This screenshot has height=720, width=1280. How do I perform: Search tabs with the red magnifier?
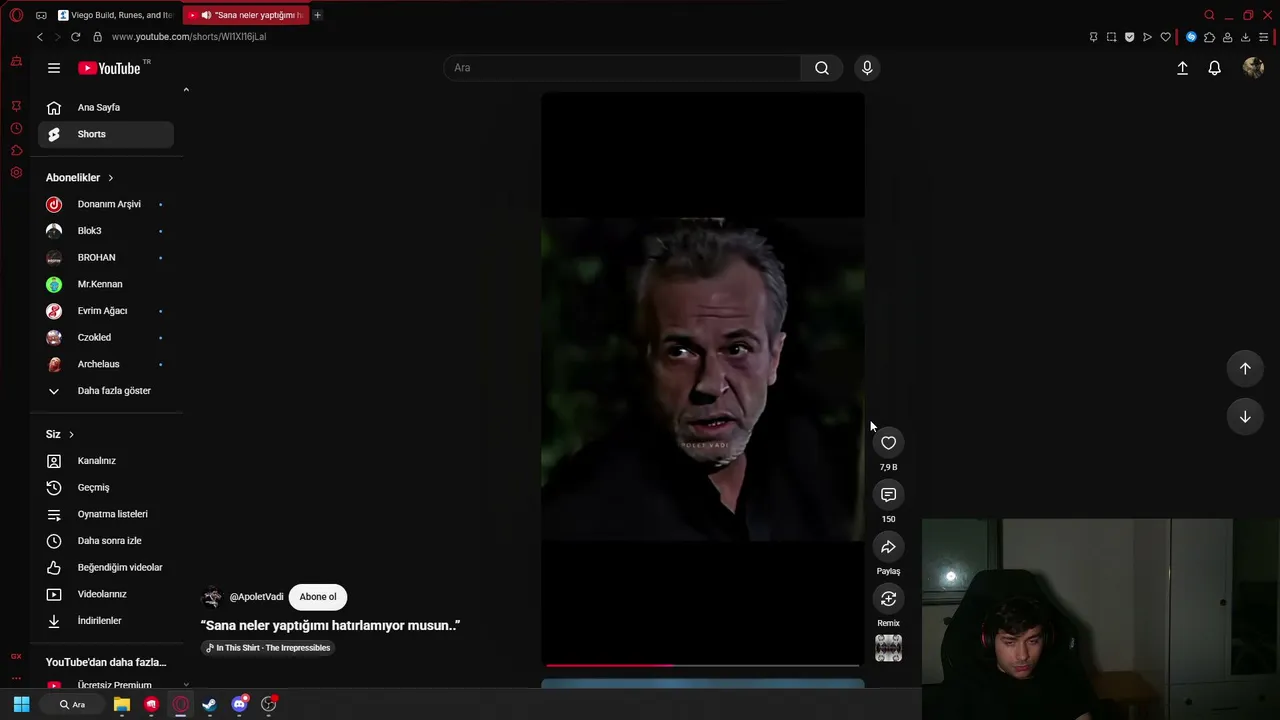1209,15
